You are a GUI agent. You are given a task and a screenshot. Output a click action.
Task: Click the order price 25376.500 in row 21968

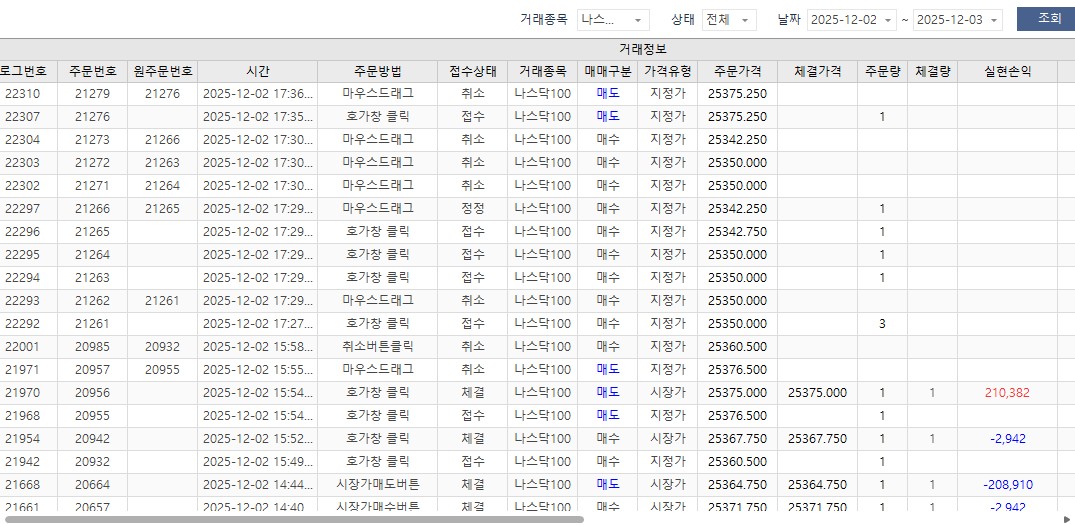737,415
